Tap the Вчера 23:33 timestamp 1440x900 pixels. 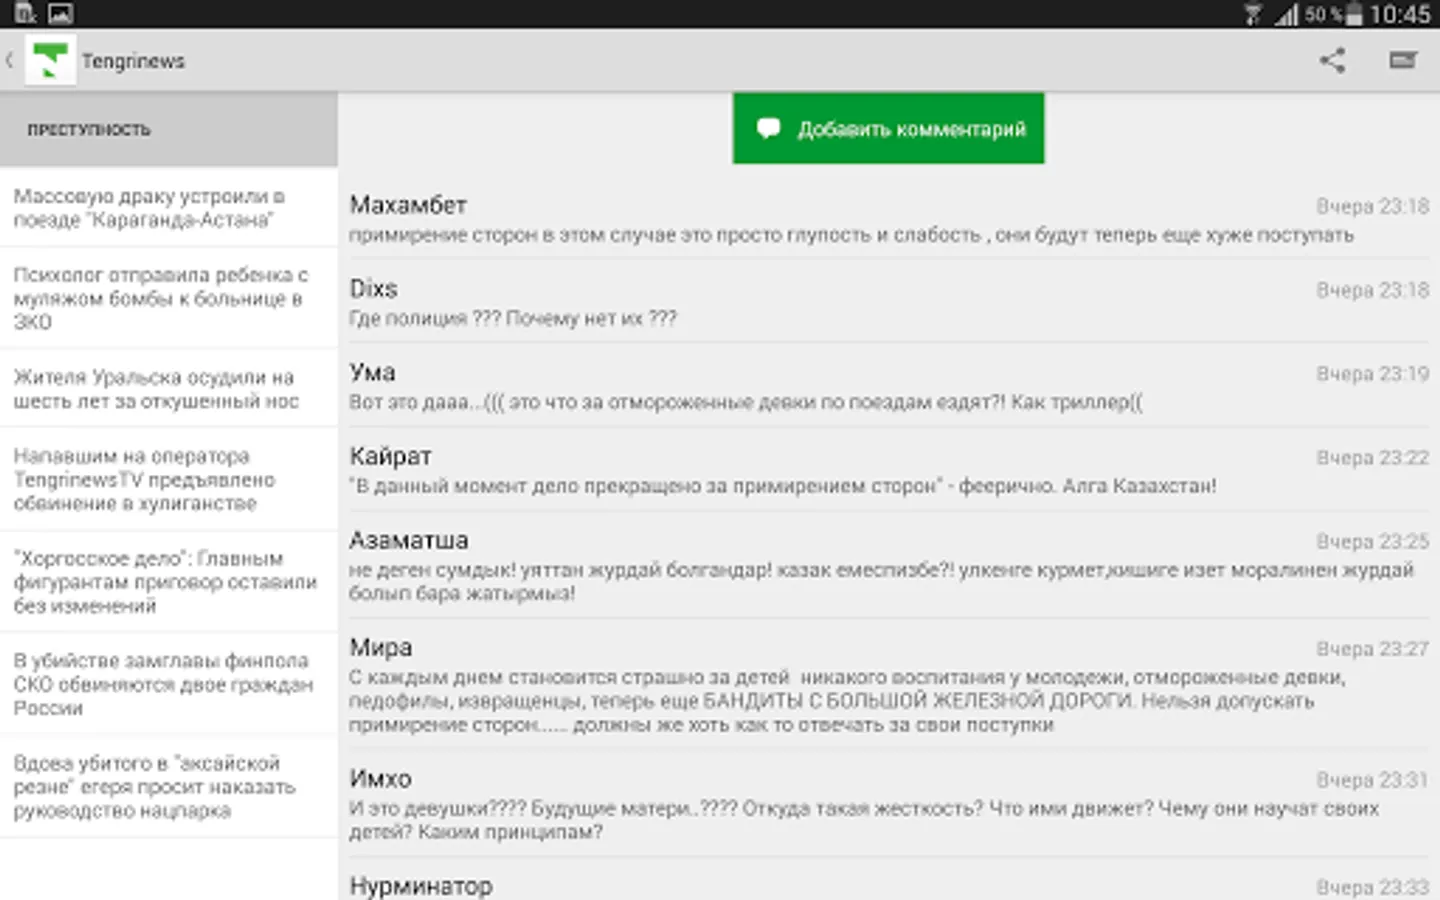coord(1372,887)
